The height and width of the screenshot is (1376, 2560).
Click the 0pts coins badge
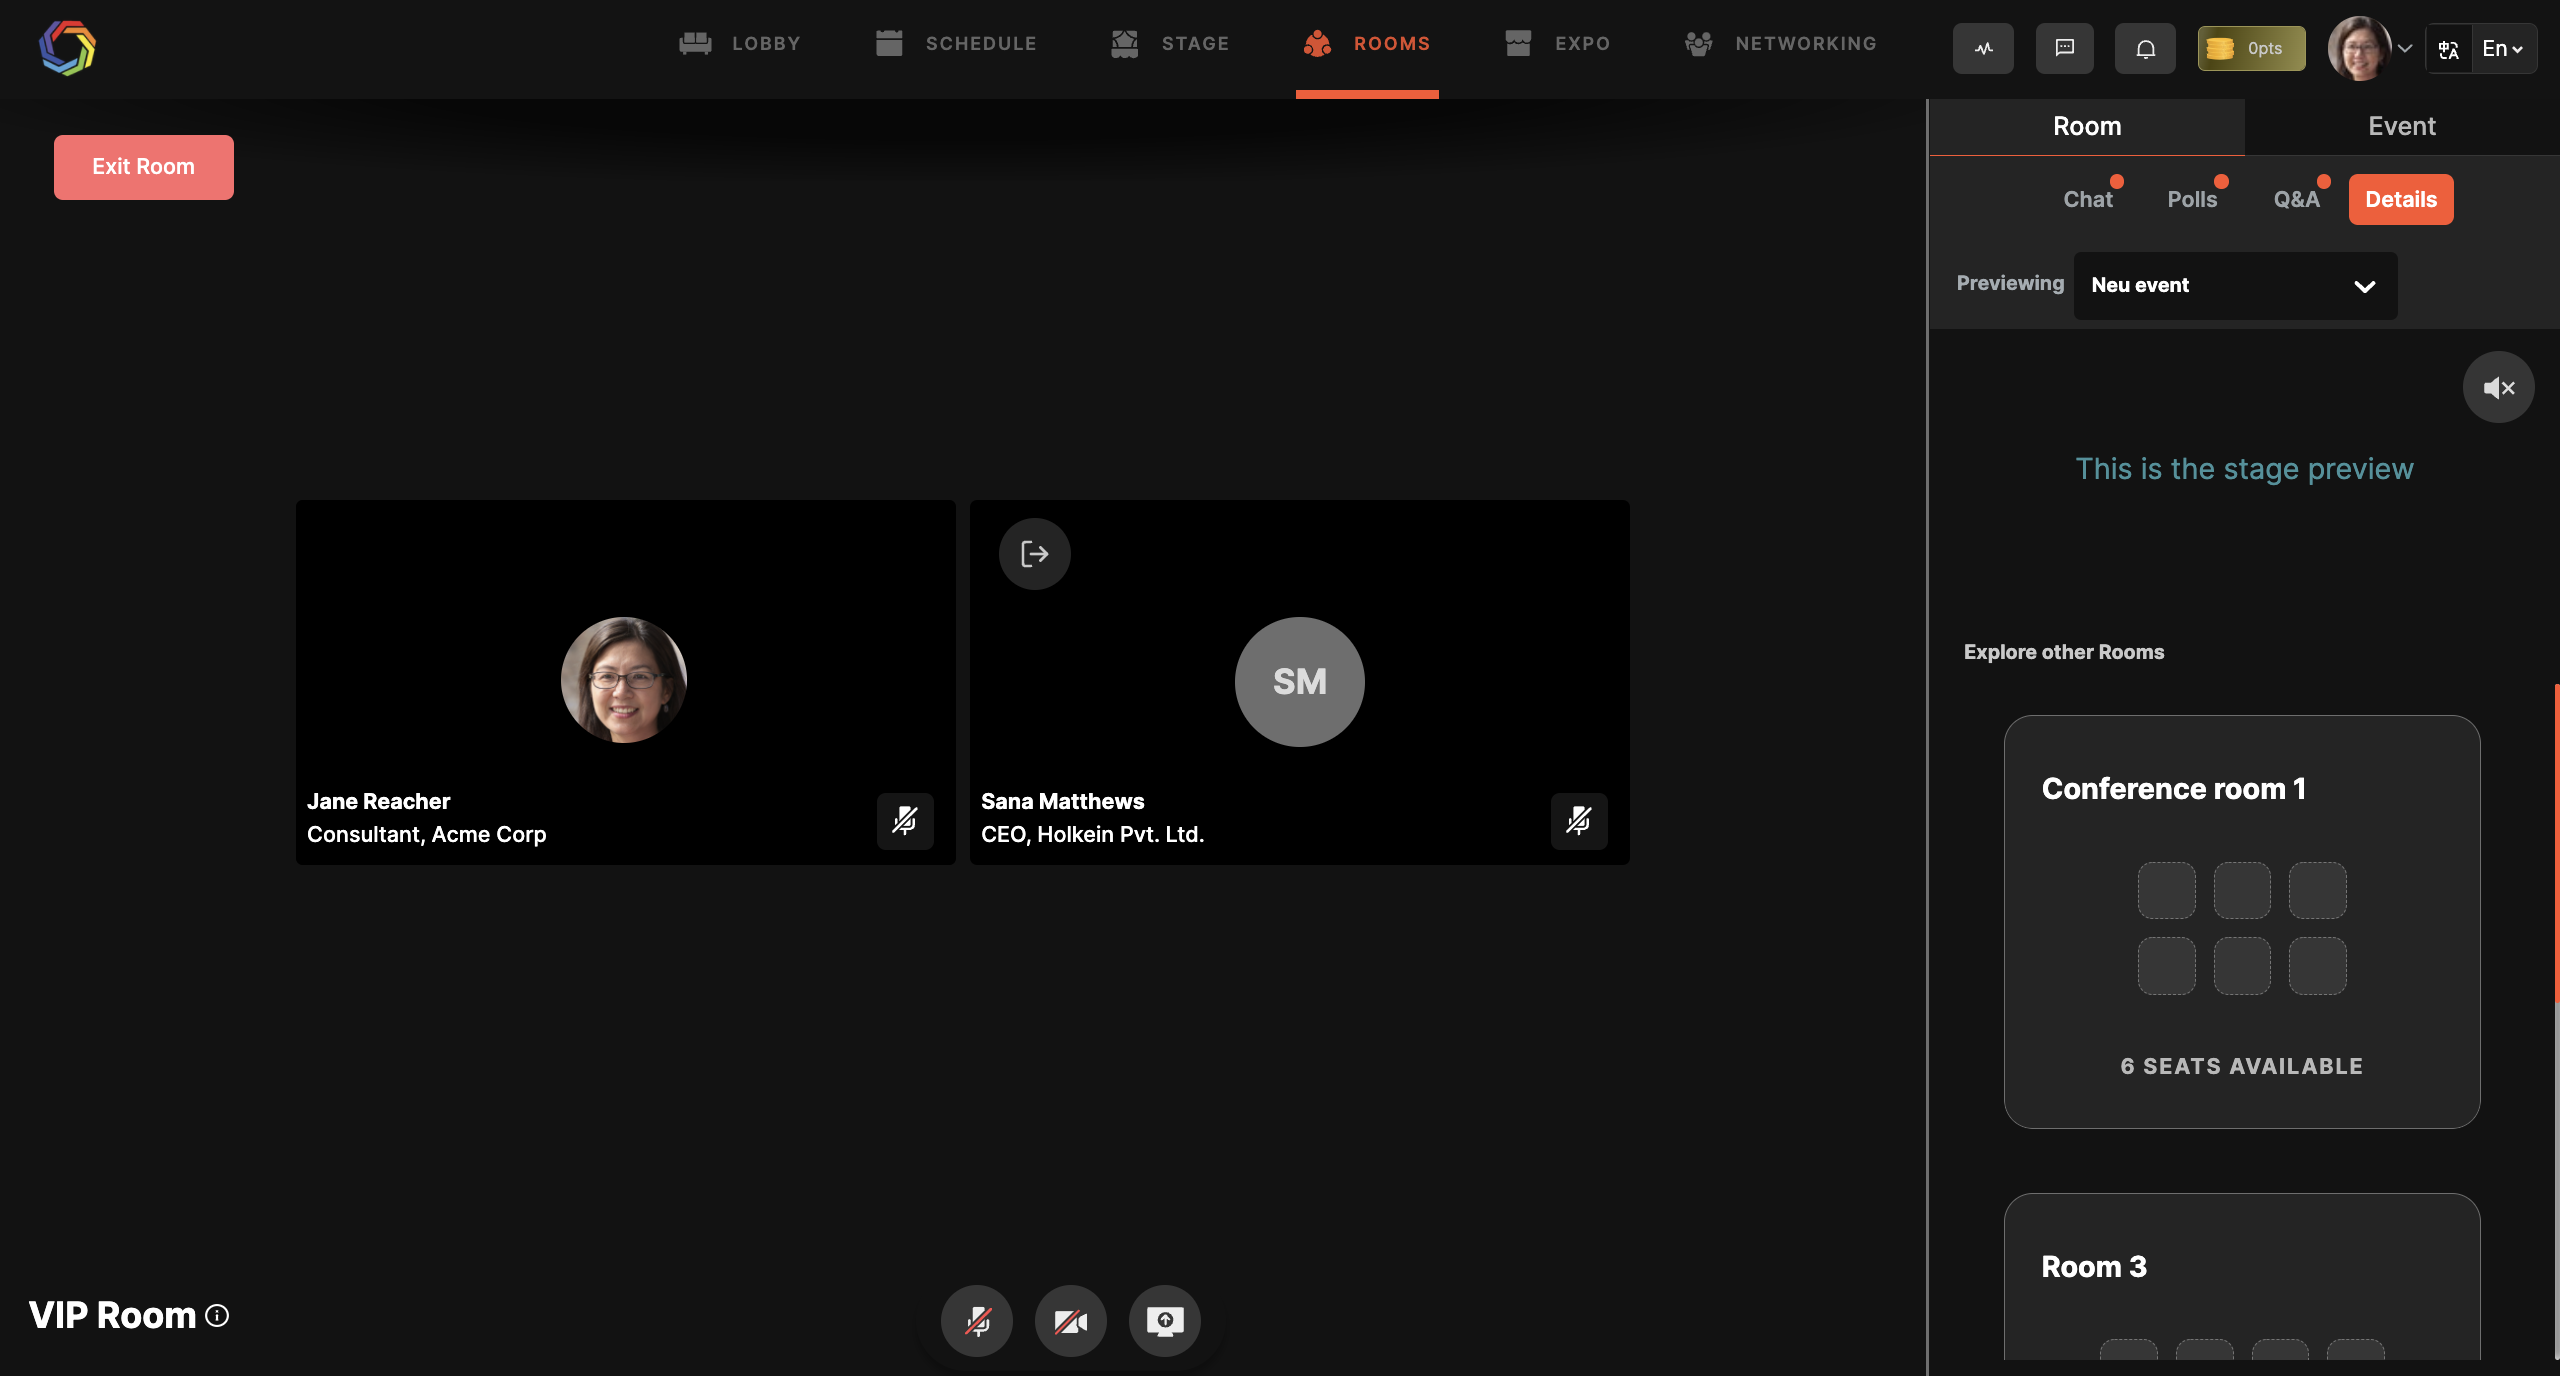pos(2251,48)
